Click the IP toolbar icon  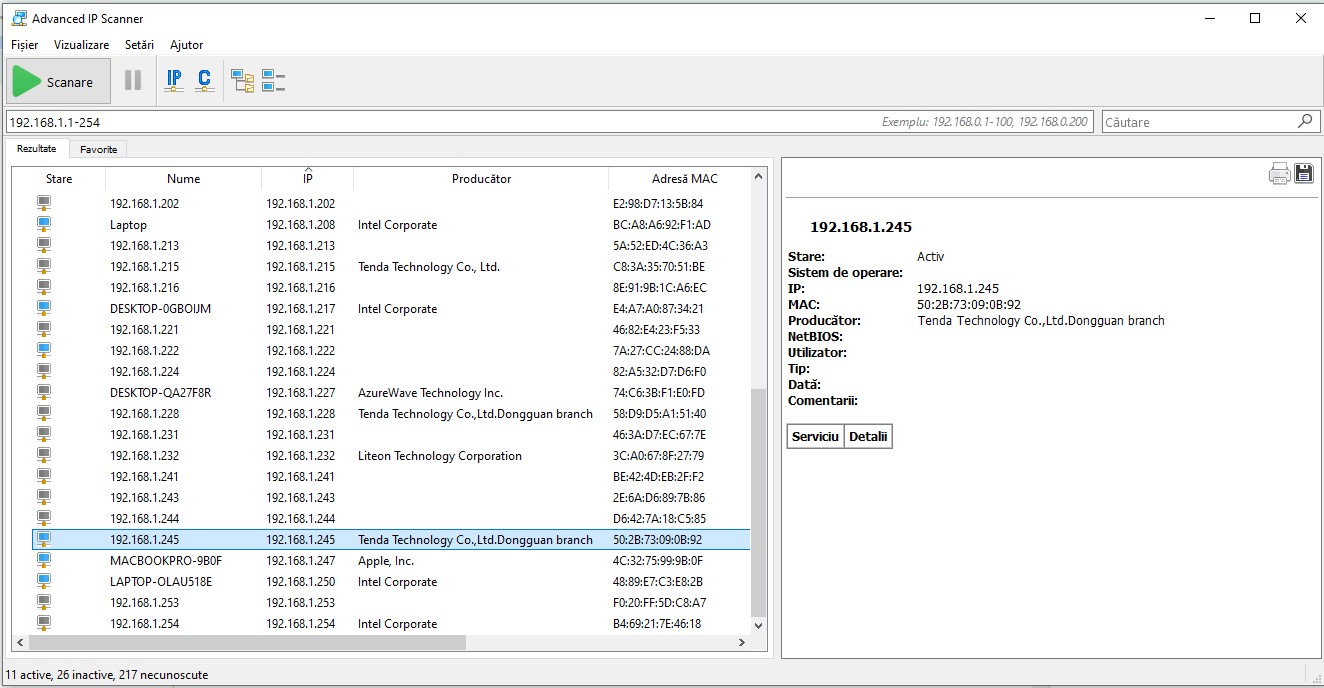point(174,81)
